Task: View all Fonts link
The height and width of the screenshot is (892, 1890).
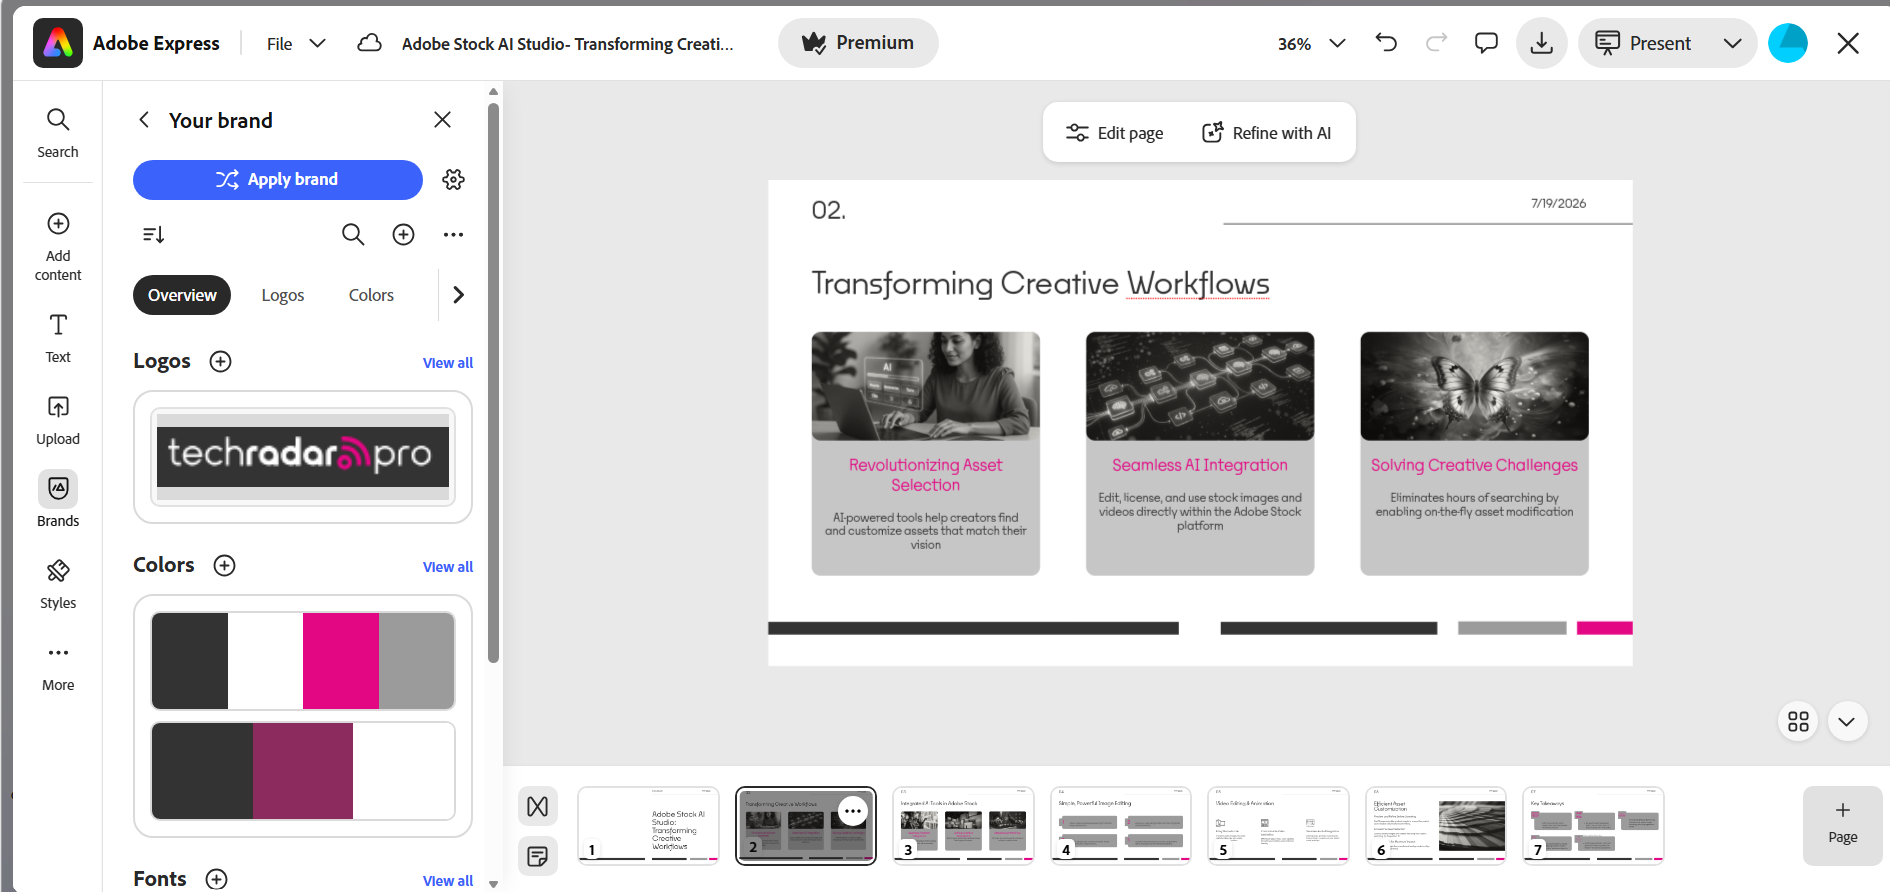Action: (448, 881)
